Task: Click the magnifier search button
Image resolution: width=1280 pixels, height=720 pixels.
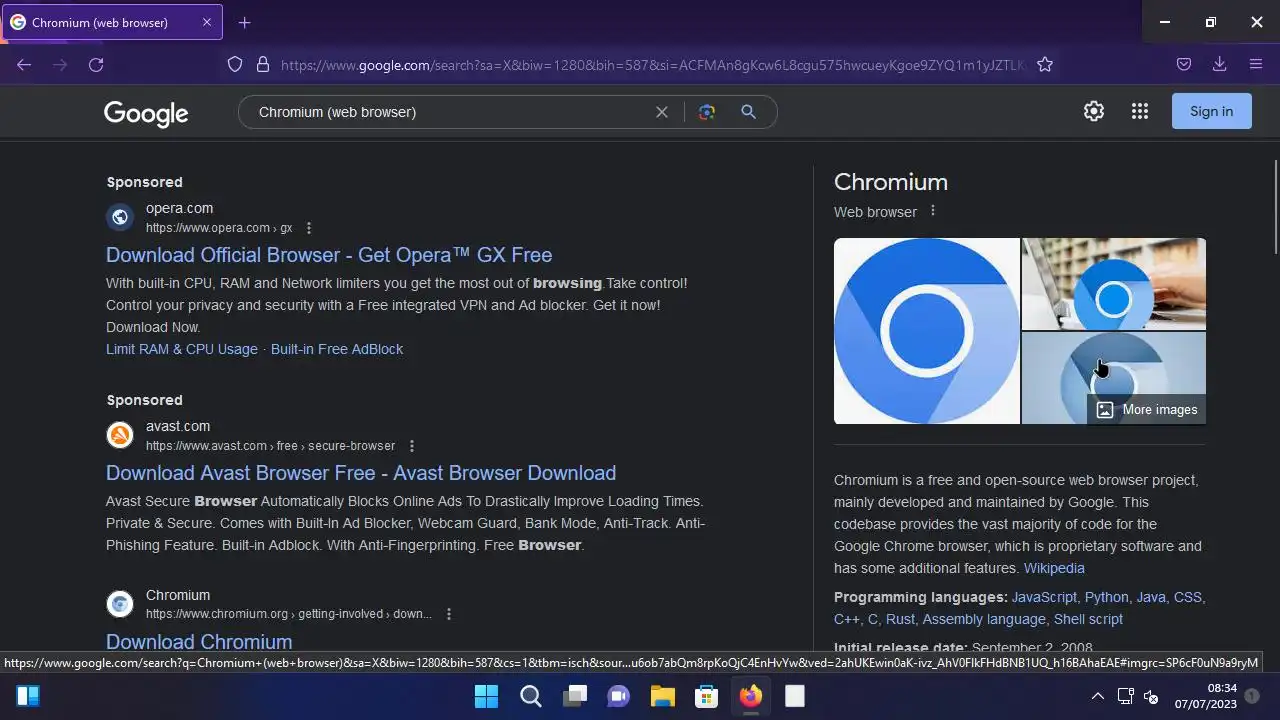Action: 748,112
